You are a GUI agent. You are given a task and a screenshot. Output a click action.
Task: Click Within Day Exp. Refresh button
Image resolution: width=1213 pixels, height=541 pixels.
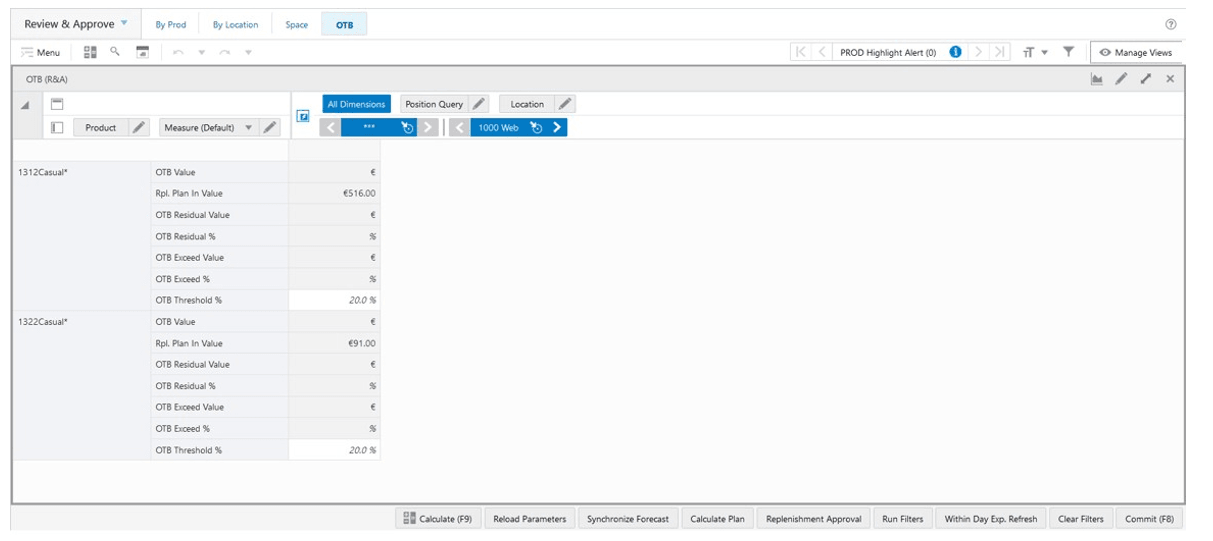[x=991, y=519]
